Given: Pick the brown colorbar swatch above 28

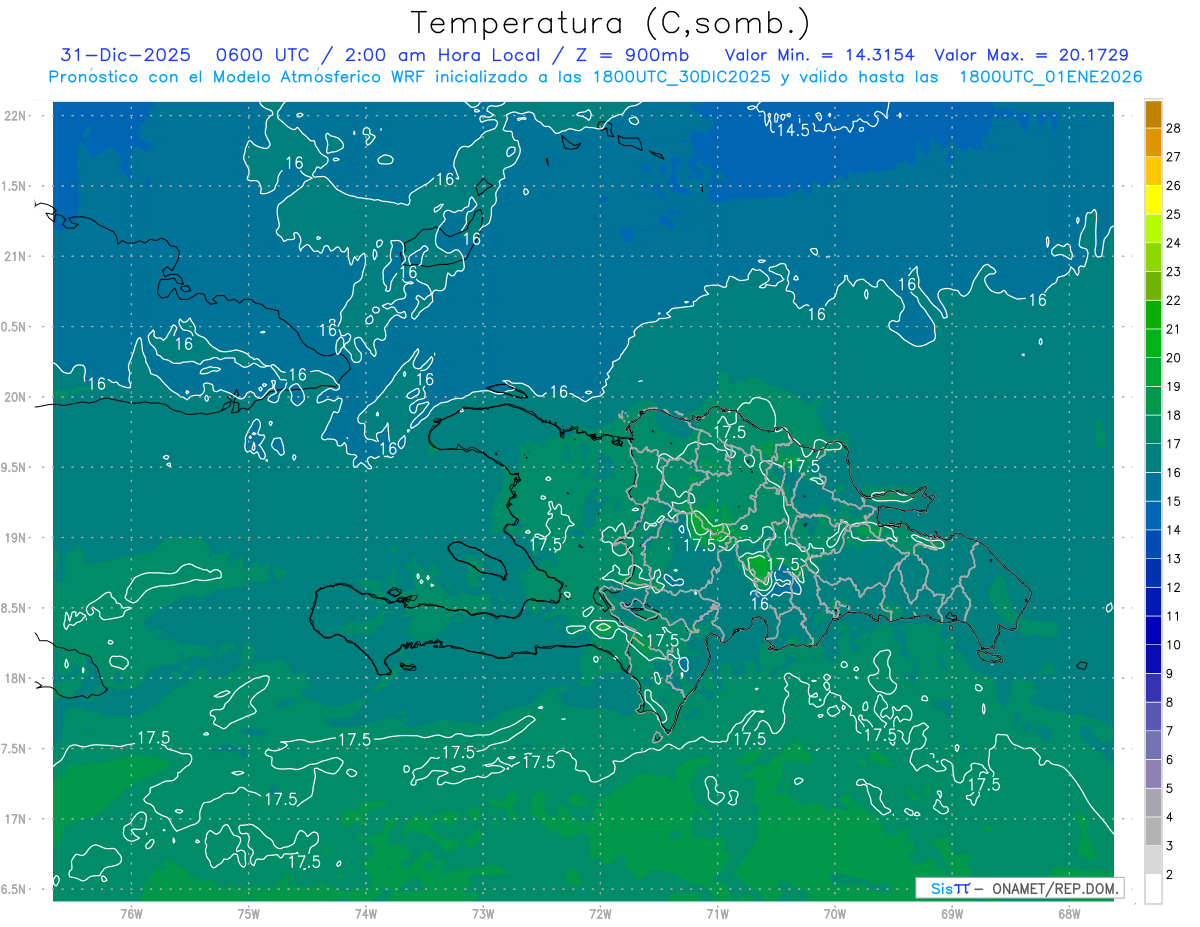Looking at the screenshot, I should [1153, 113].
